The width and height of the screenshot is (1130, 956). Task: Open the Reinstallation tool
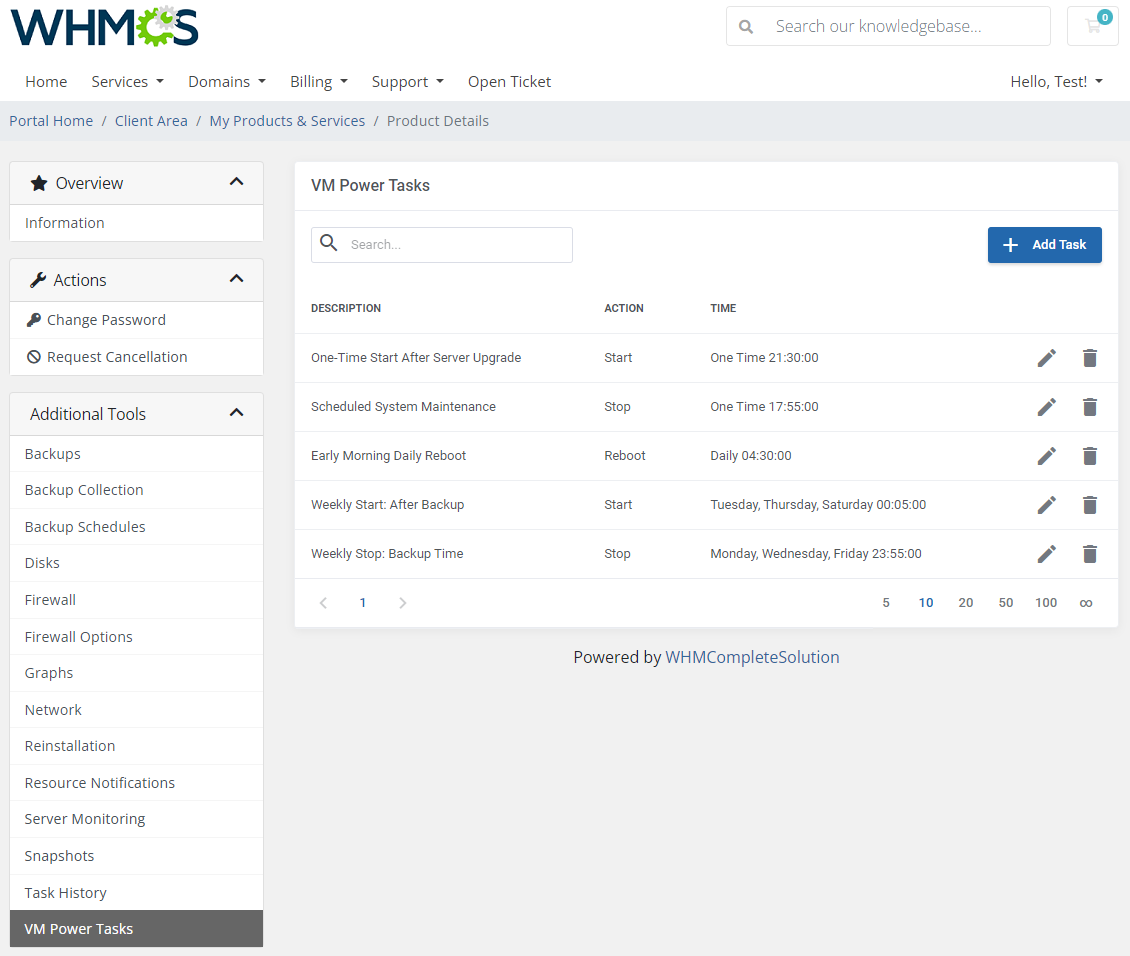[x=136, y=746]
